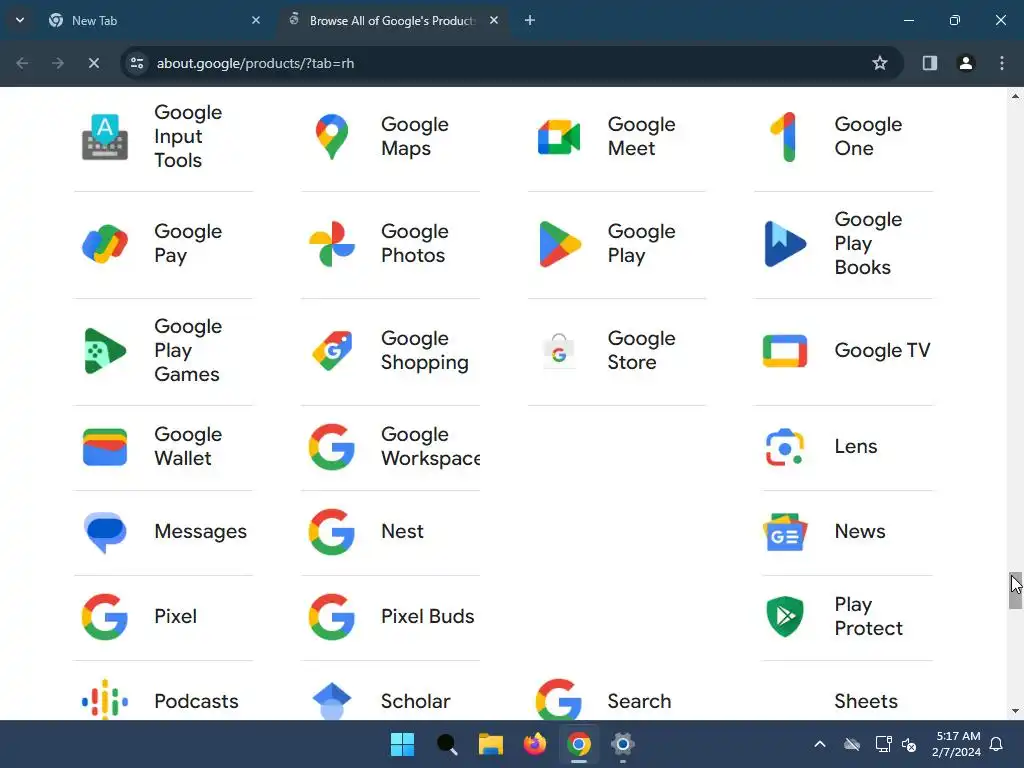The image size is (1024, 768).
Task: Click the Pixel Buds G icon
Action: point(332,616)
